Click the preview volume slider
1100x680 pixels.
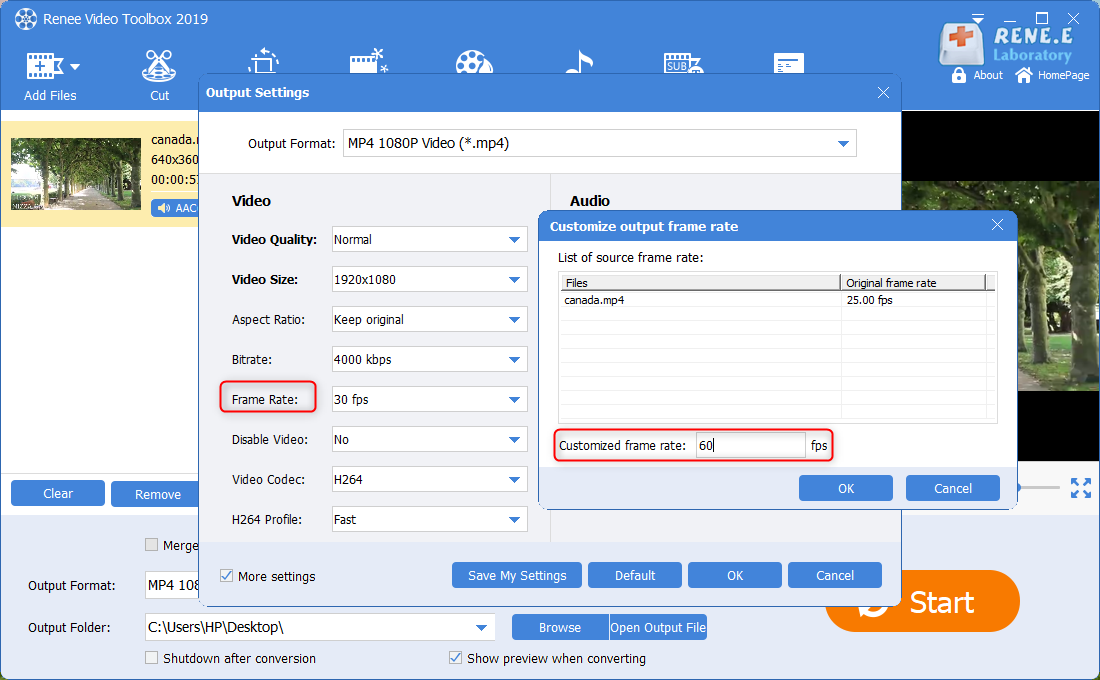click(x=1038, y=487)
